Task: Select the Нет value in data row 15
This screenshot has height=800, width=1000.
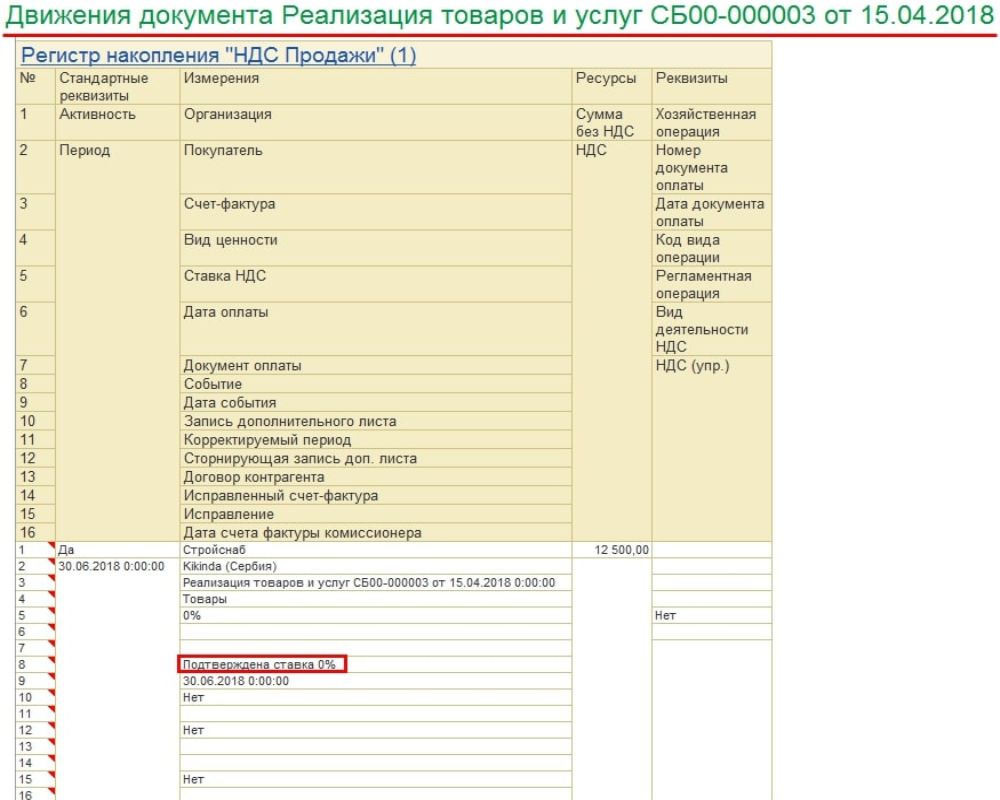Action: click(x=376, y=780)
